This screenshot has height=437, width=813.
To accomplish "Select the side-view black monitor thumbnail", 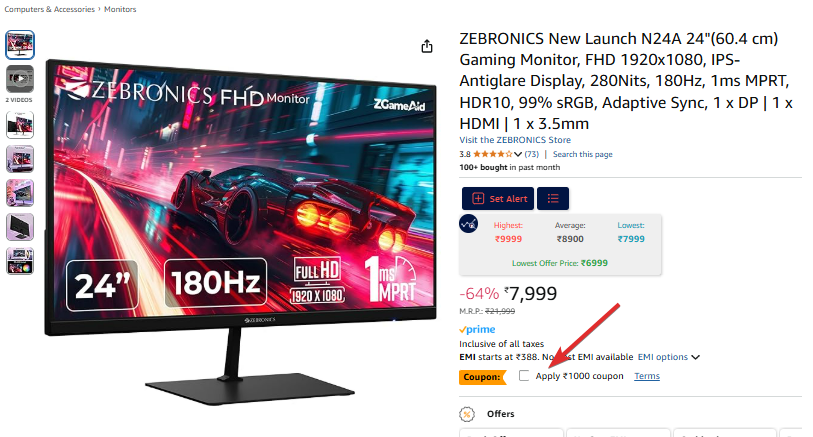I will tap(20, 227).
